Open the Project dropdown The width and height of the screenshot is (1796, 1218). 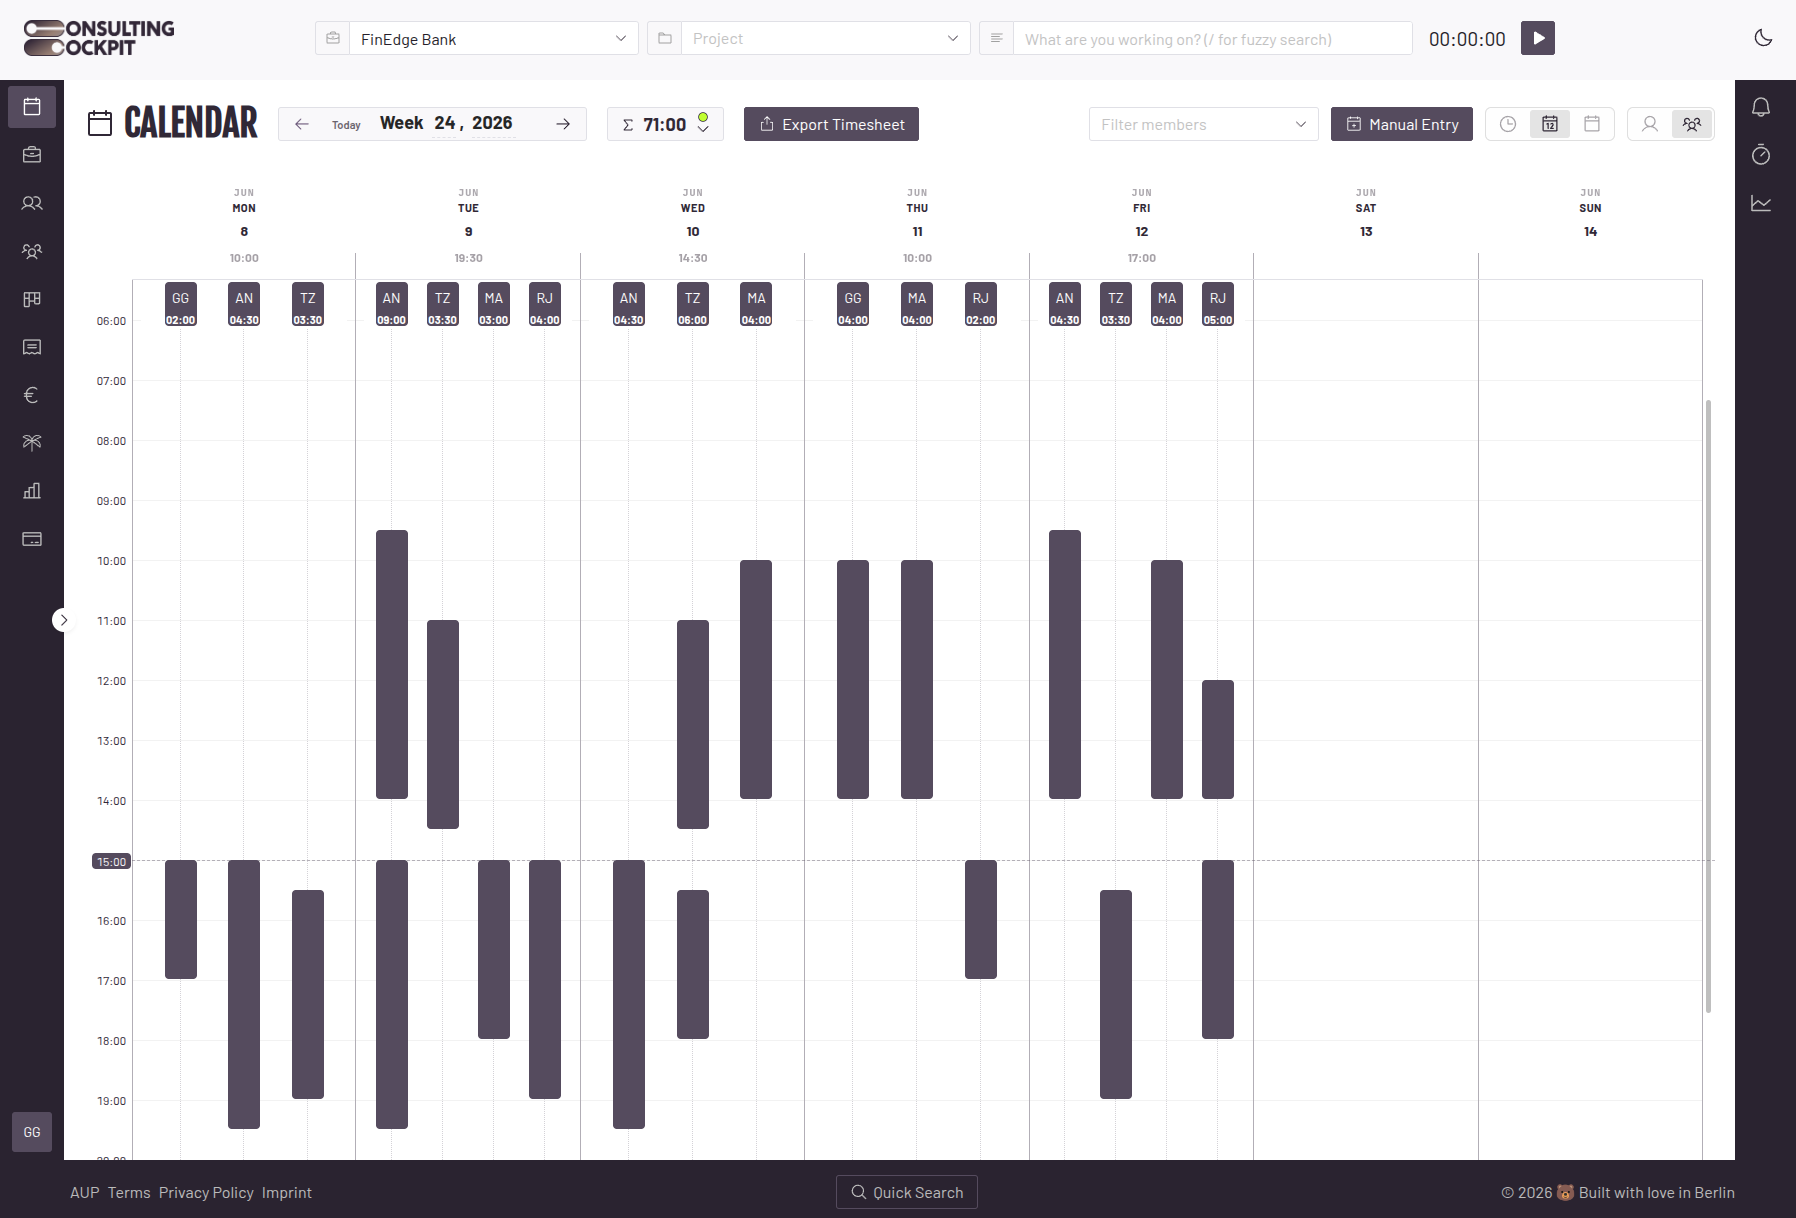tap(825, 39)
